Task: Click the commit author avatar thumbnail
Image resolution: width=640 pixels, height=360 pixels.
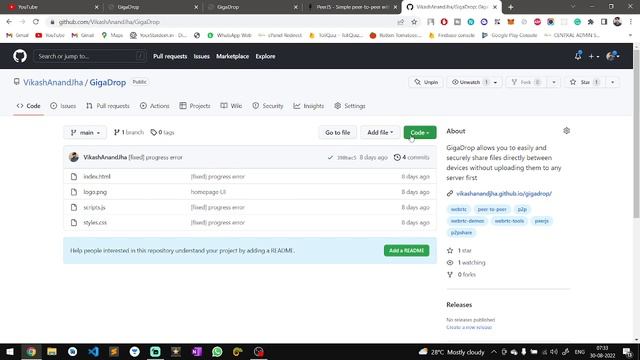Action: click(x=74, y=157)
